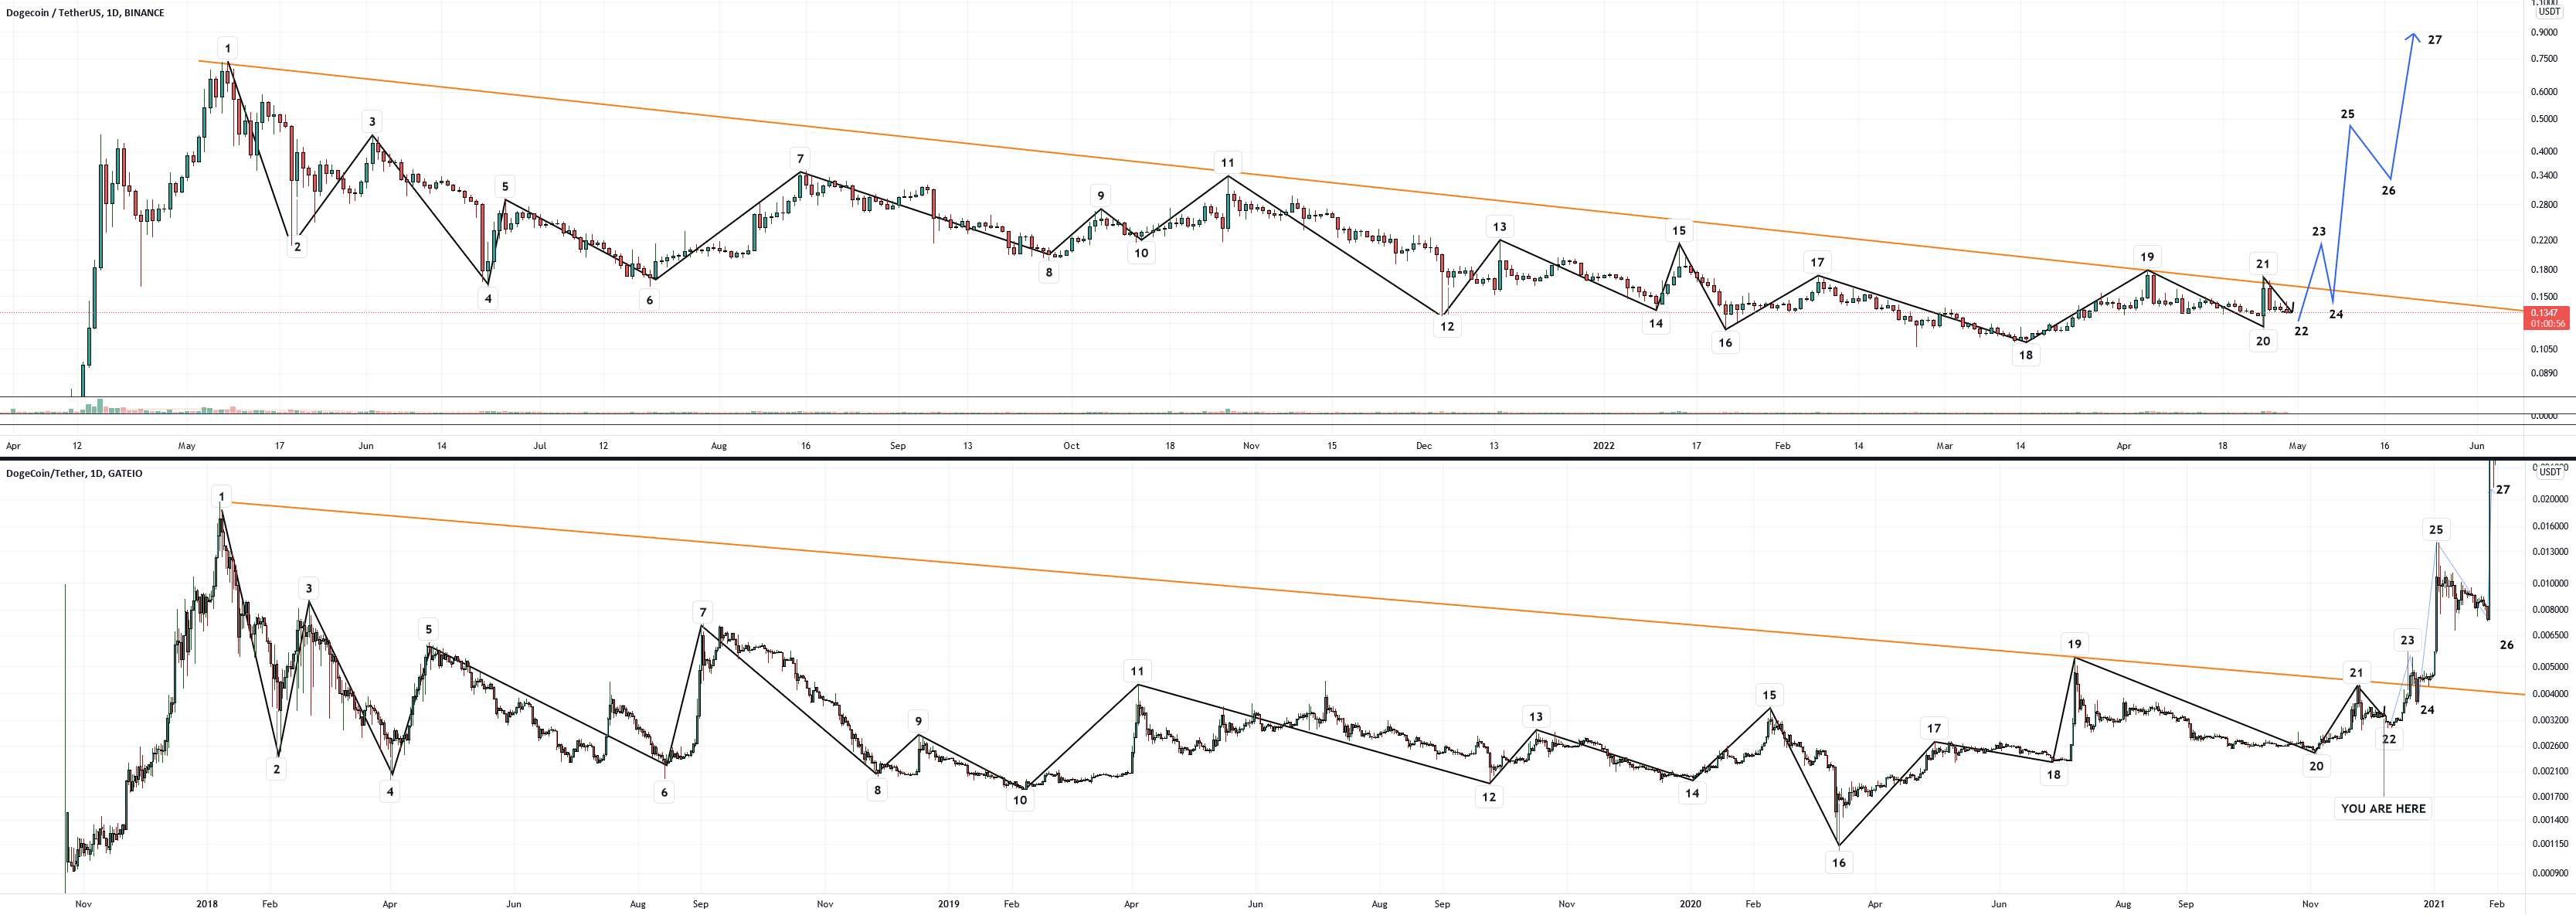Select wave label 19 on the GATEIO chart
Viewport: 2576px width, 915px height.
tap(2074, 644)
